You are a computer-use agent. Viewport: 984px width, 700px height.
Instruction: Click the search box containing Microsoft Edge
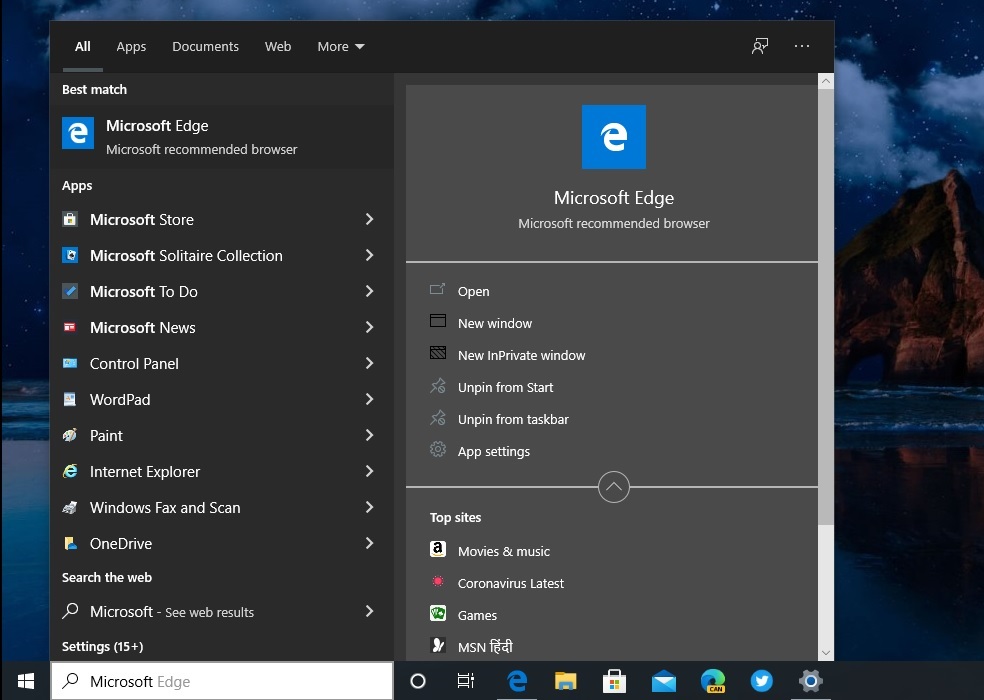tap(222, 681)
